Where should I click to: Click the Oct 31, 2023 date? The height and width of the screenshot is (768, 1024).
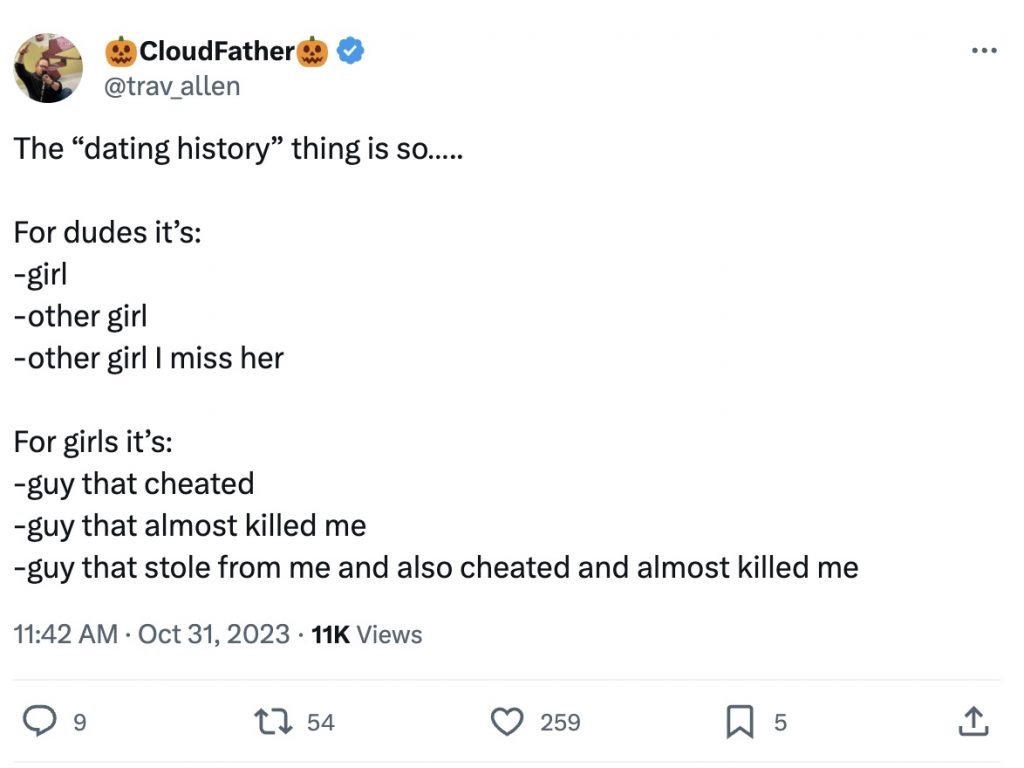click(214, 635)
